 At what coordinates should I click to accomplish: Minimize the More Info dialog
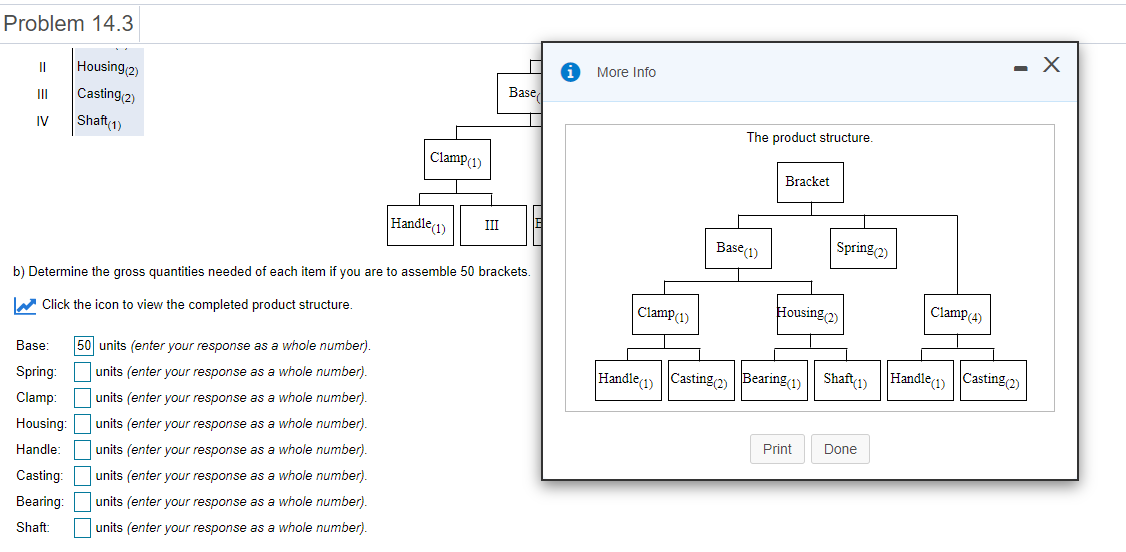tap(1020, 69)
